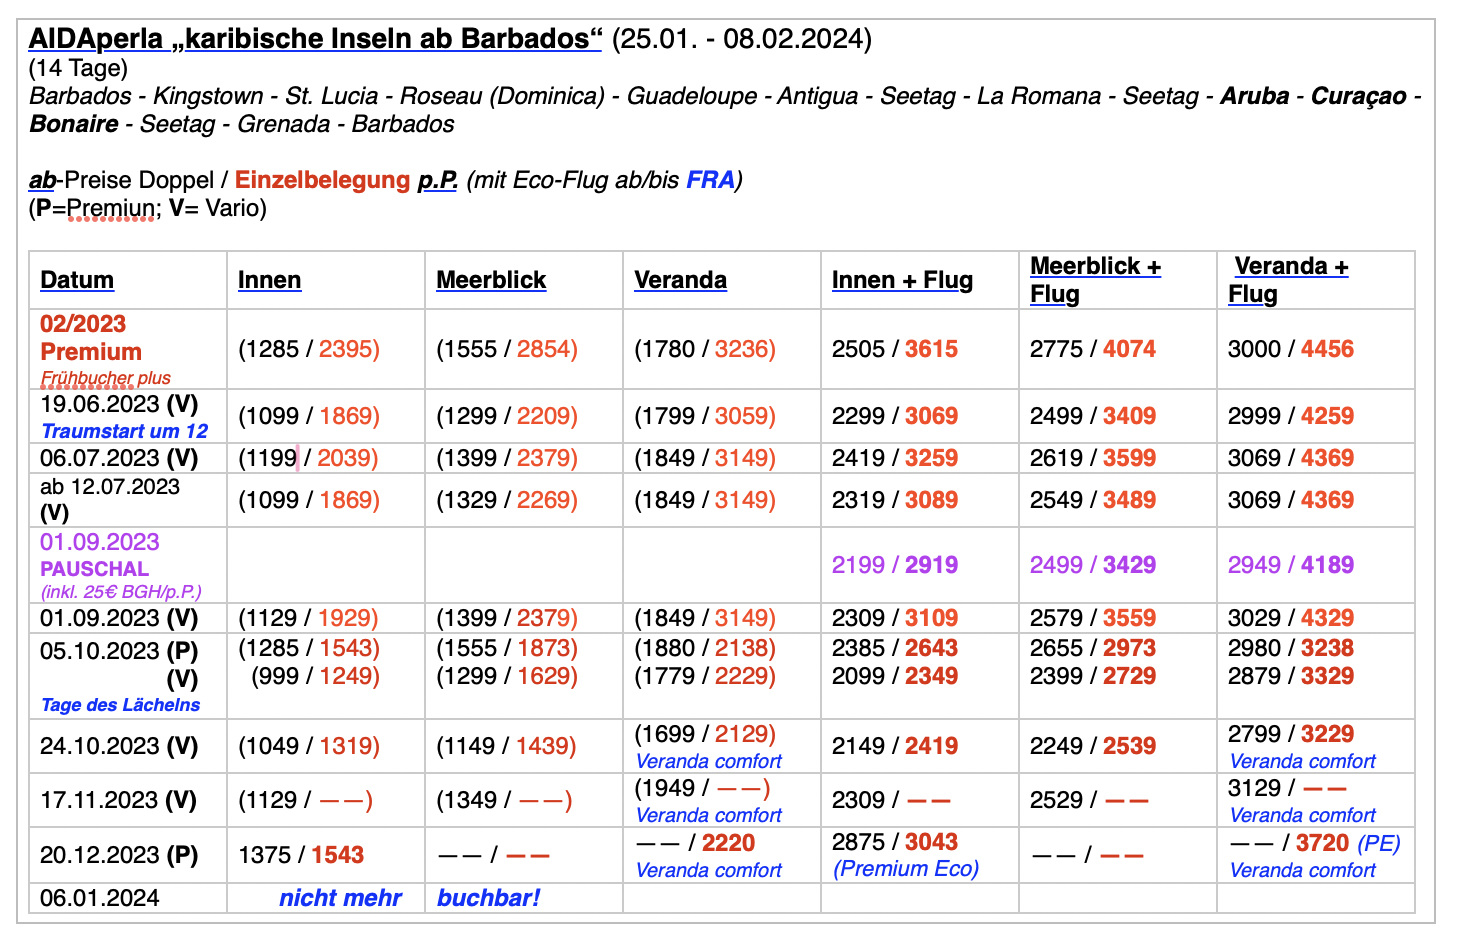Click the bold Aruba in the itinerary

(x=1254, y=96)
